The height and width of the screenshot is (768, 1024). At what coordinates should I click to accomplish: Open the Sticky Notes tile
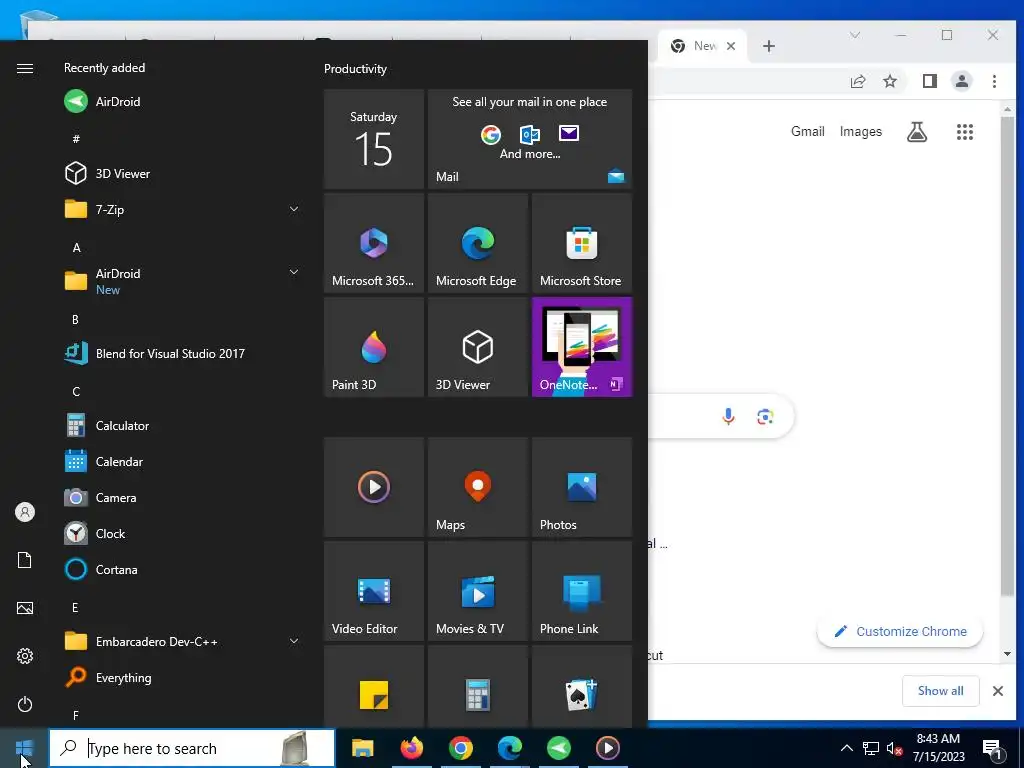click(x=374, y=687)
